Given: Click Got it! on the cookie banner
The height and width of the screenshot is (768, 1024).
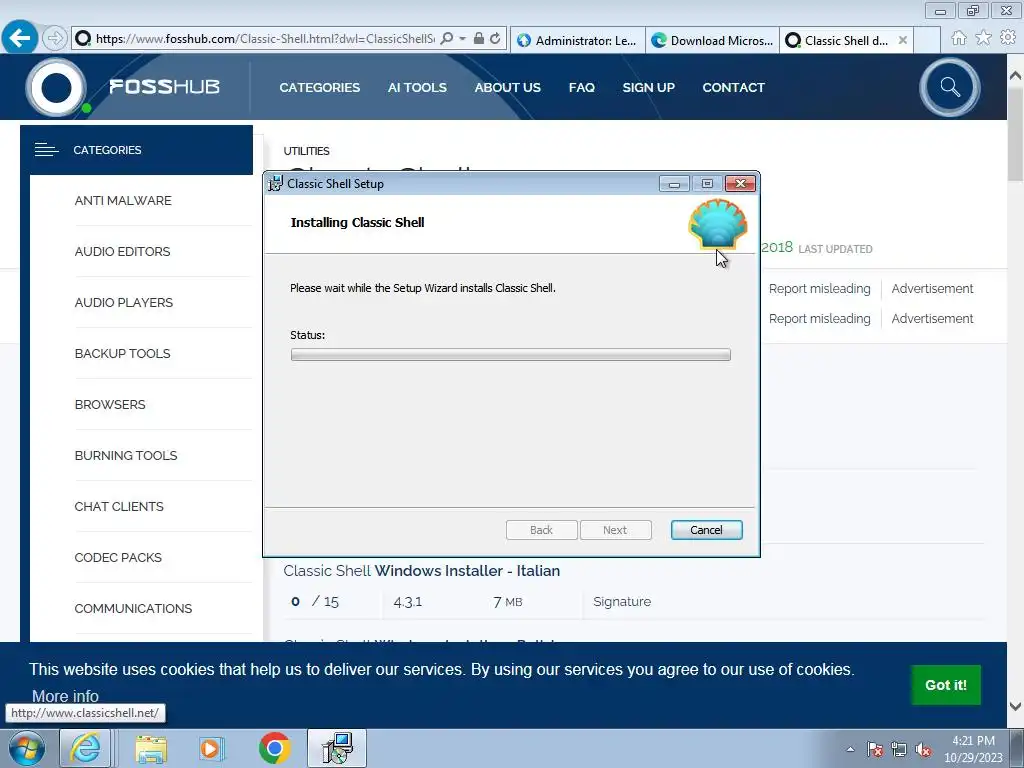Looking at the screenshot, I should [946, 685].
